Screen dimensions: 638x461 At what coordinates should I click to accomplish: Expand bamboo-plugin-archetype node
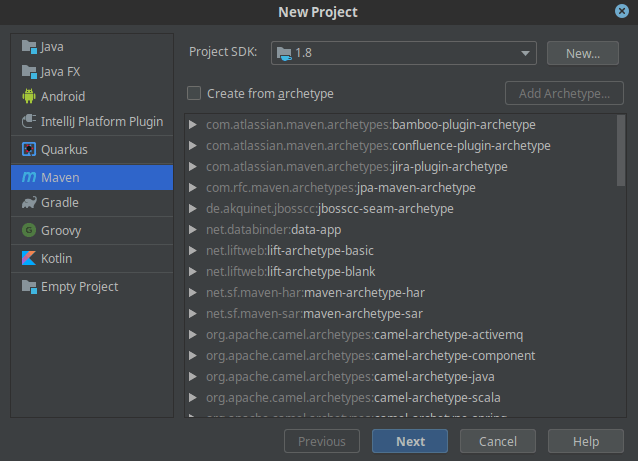coord(193,125)
